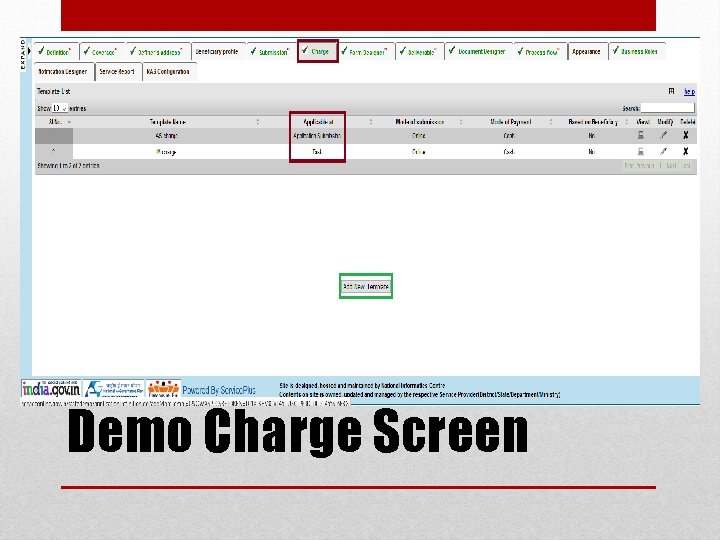
Task: Go to the Service Report tab
Action: click(x=117, y=72)
